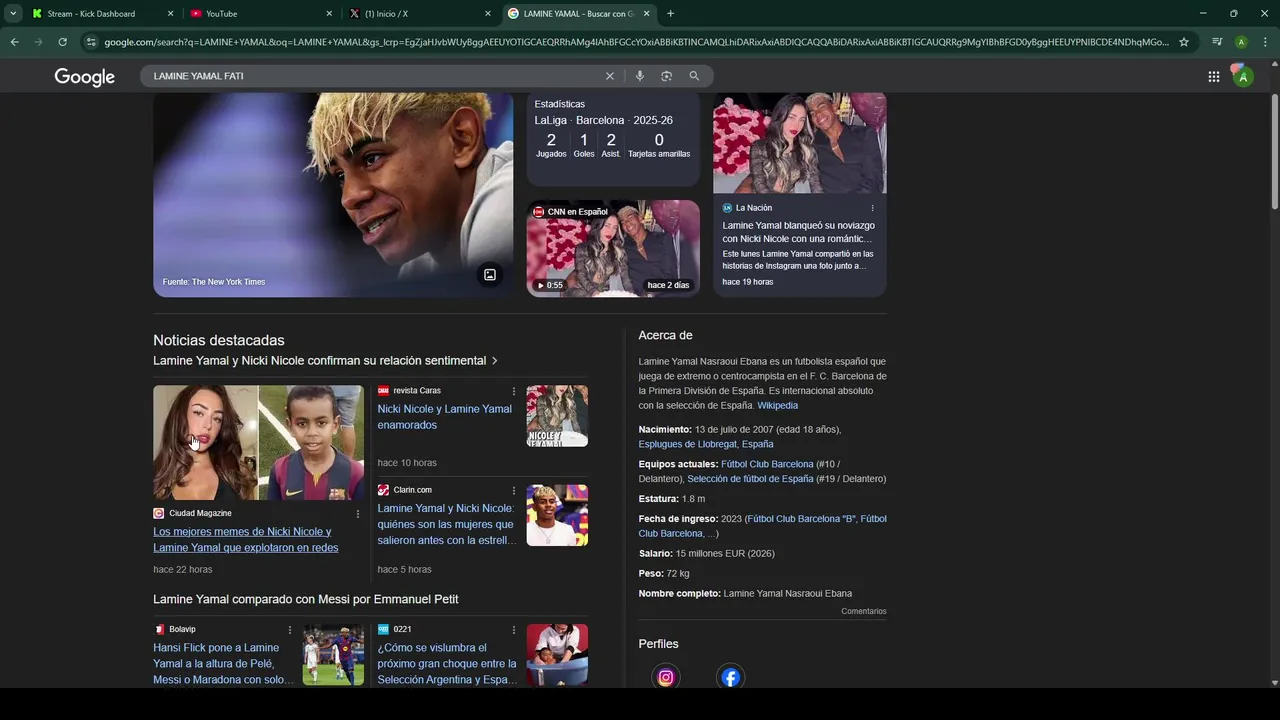
Task: Click Clarin.com article thumbnail
Action: pyautogui.click(x=557, y=515)
